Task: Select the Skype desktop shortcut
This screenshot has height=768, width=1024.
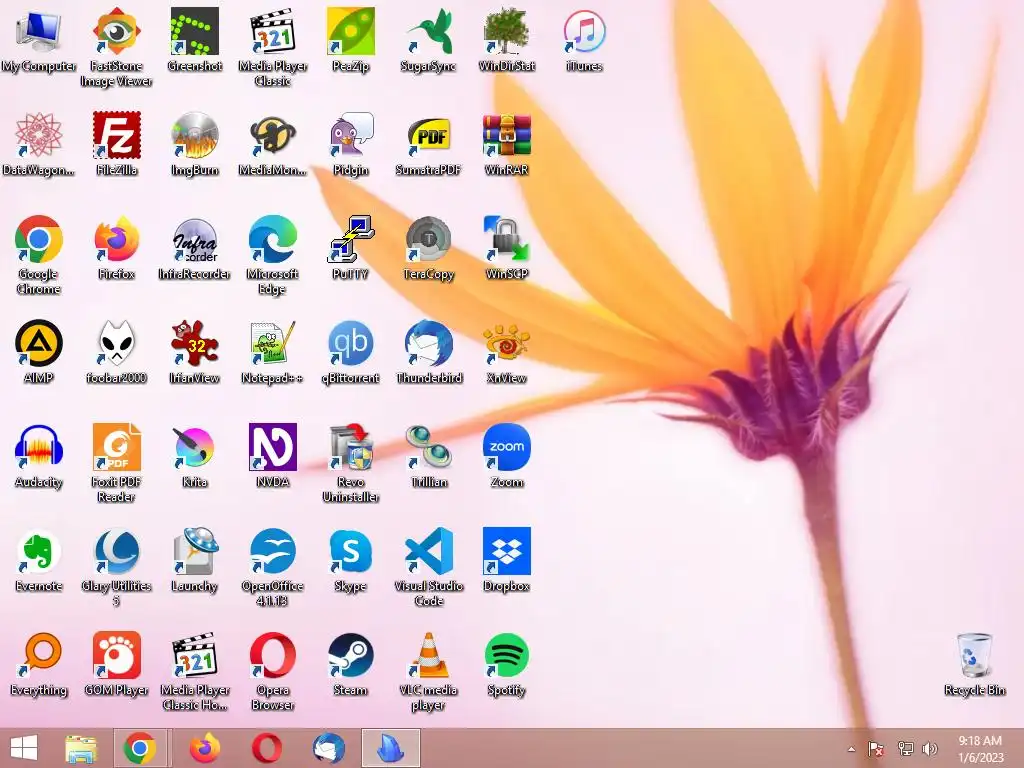Action: [351, 551]
